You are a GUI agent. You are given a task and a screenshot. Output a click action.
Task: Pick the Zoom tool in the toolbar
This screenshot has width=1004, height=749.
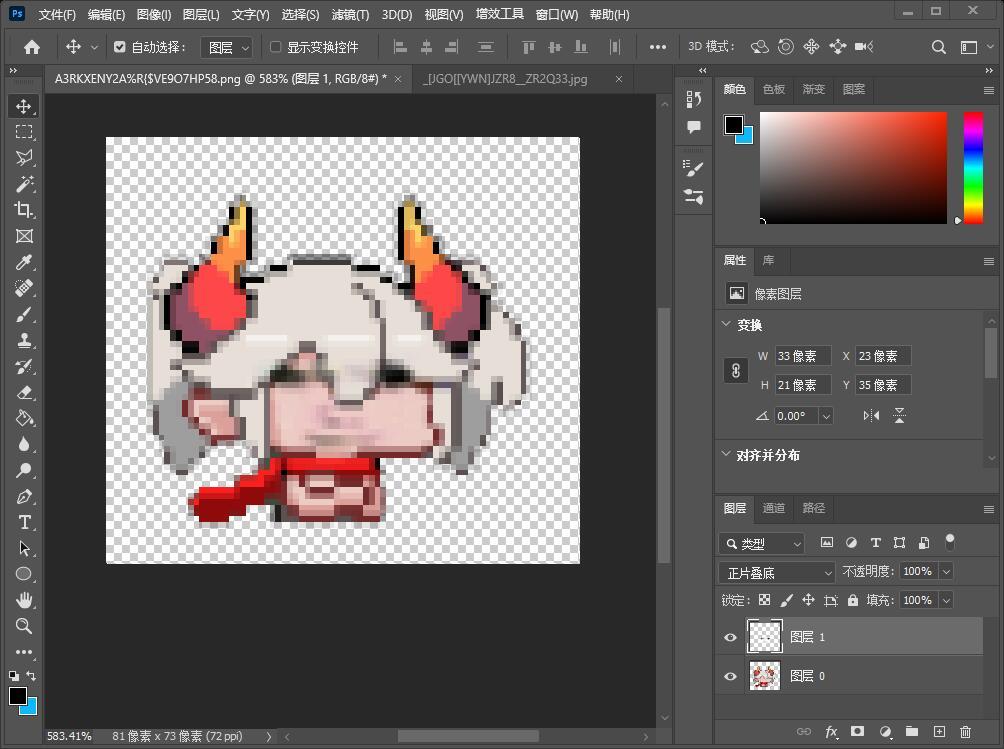click(24, 626)
